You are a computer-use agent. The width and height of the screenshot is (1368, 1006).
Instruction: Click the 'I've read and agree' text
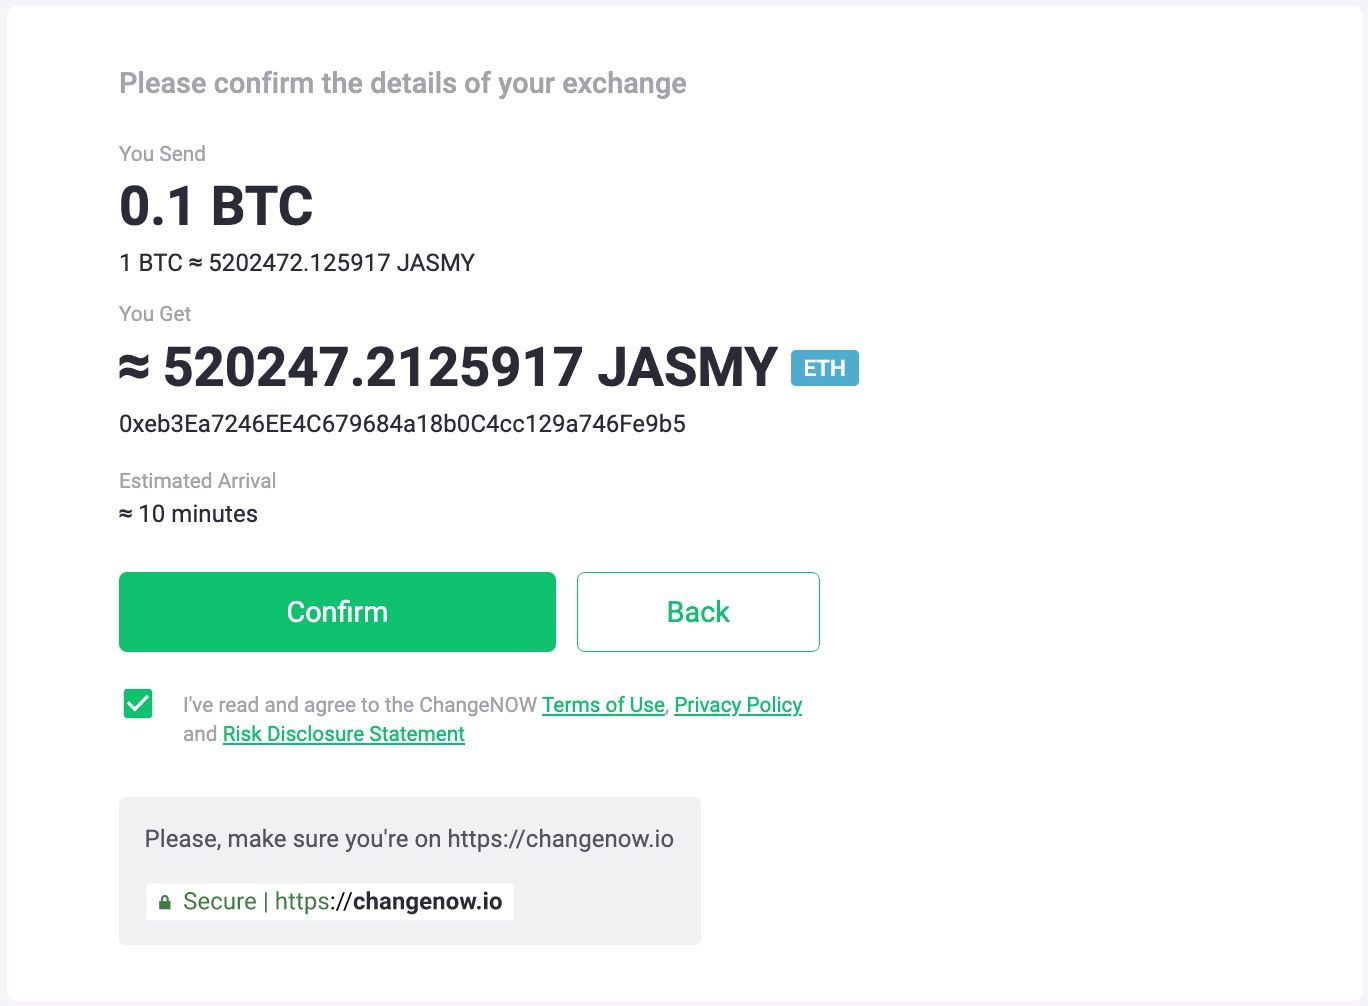(360, 705)
